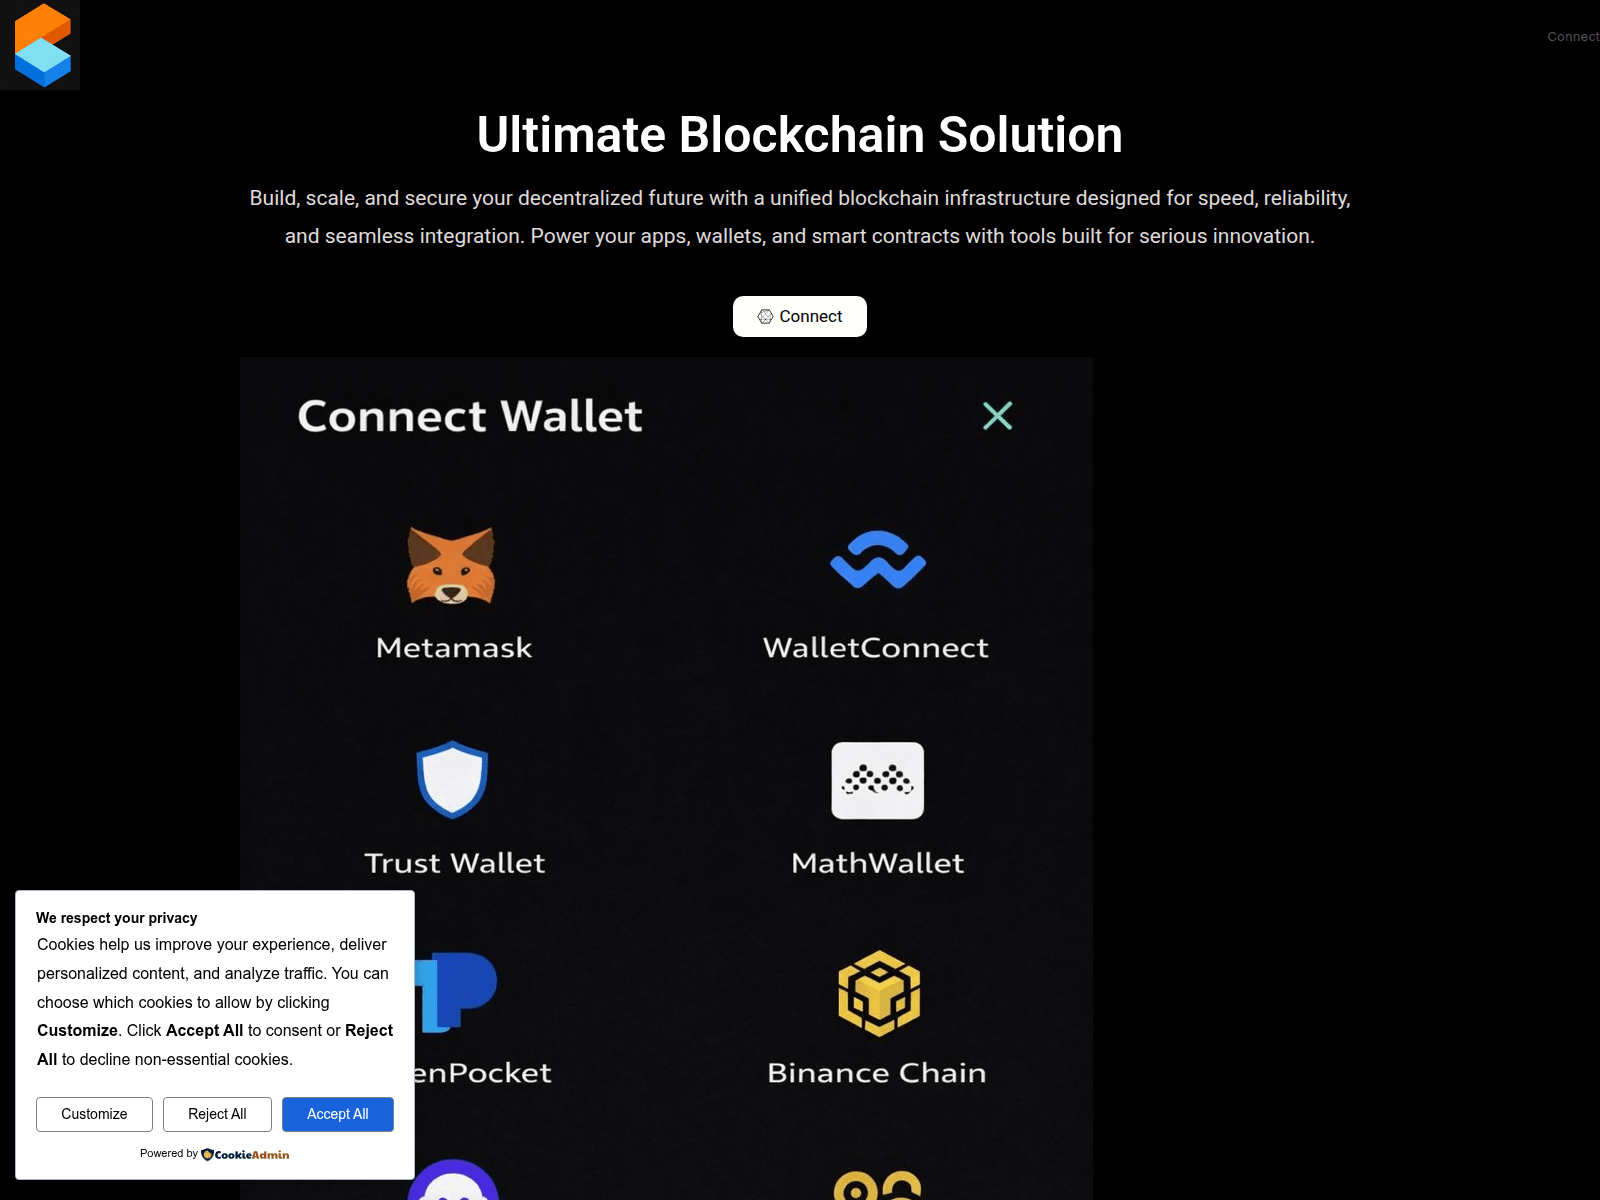Click the WalletConnect label text

tap(876, 648)
